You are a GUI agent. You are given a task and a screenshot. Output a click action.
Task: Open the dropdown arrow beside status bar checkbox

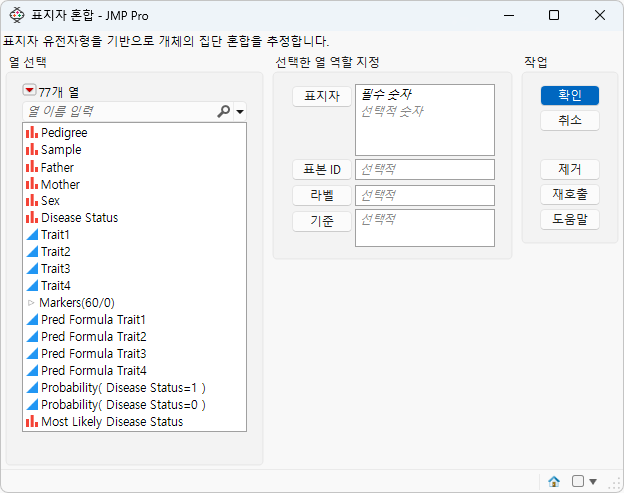[x=593, y=481]
